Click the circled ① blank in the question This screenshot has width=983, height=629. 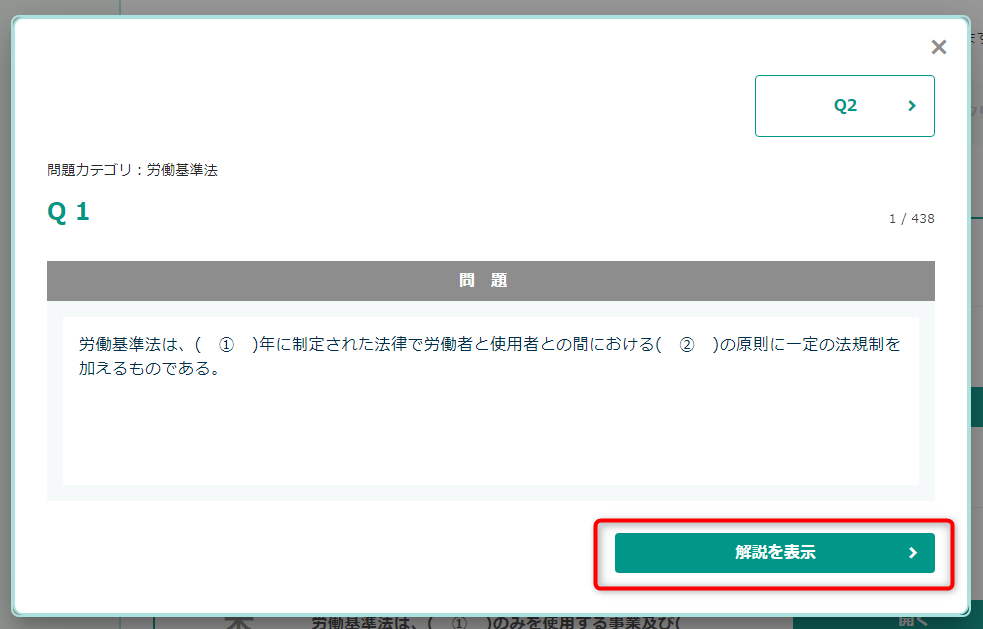pyautogui.click(x=226, y=344)
